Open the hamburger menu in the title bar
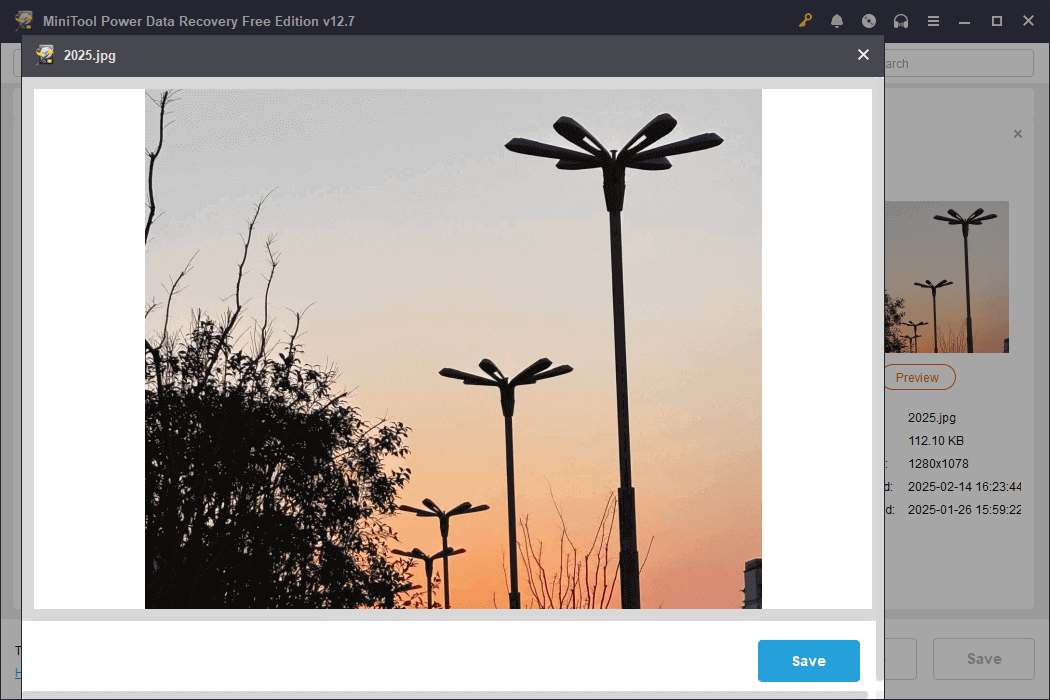 click(x=933, y=20)
